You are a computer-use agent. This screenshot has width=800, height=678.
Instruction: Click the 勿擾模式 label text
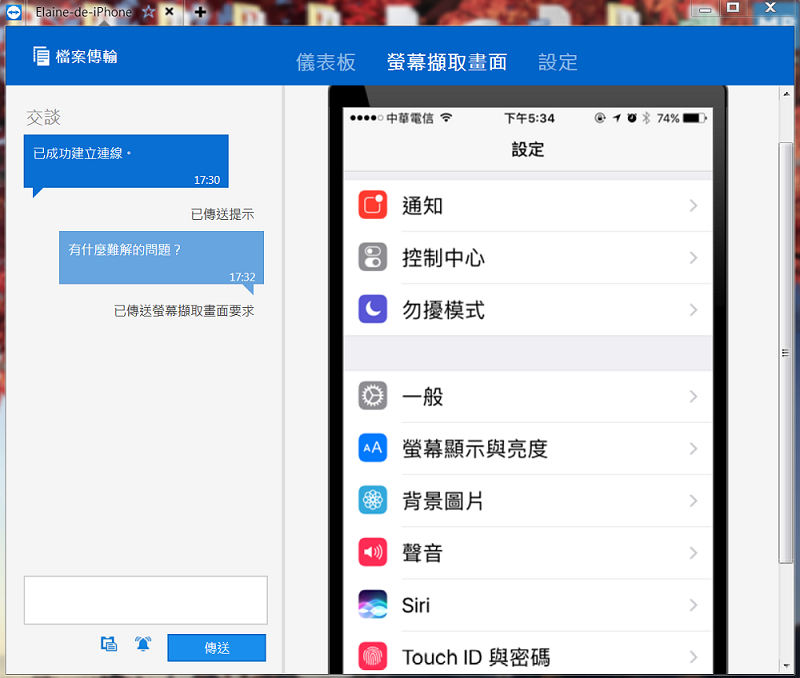tap(443, 310)
